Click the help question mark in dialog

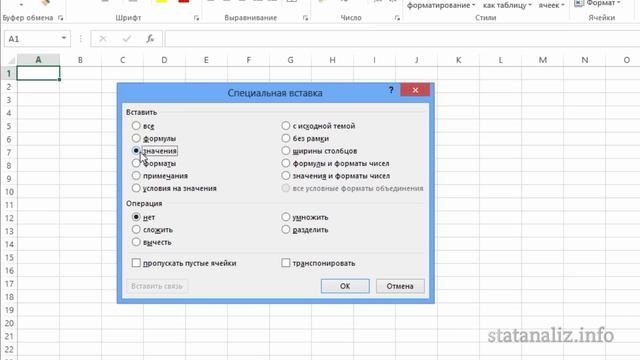coord(391,90)
